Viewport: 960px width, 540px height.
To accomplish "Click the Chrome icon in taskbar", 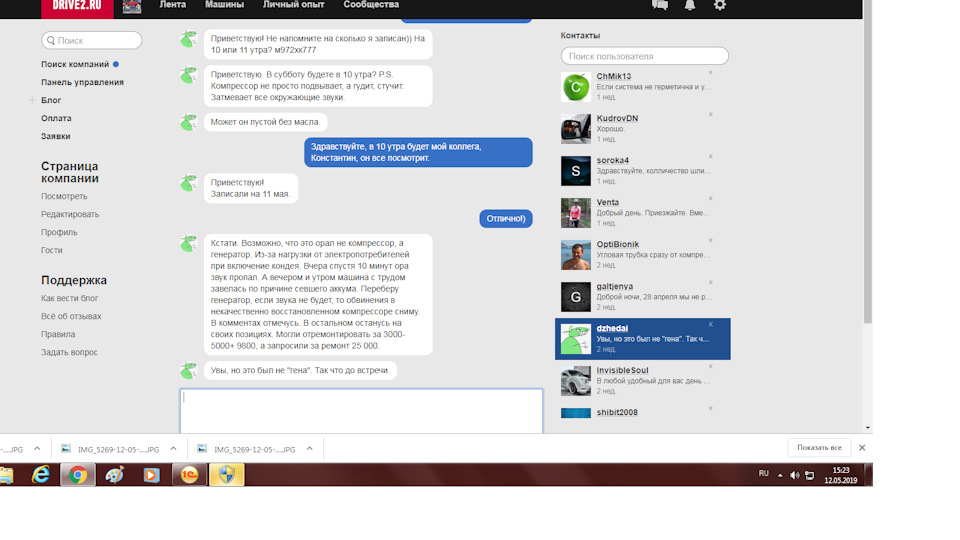I will [x=78, y=475].
